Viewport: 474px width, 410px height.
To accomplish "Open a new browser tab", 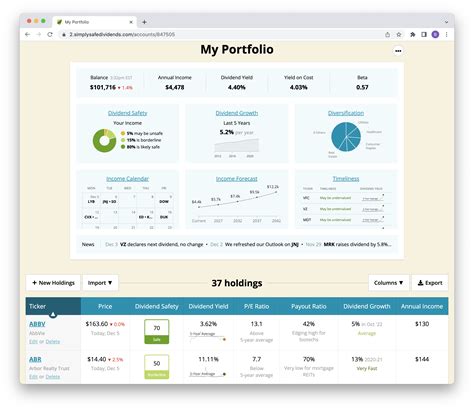I will click(144, 22).
